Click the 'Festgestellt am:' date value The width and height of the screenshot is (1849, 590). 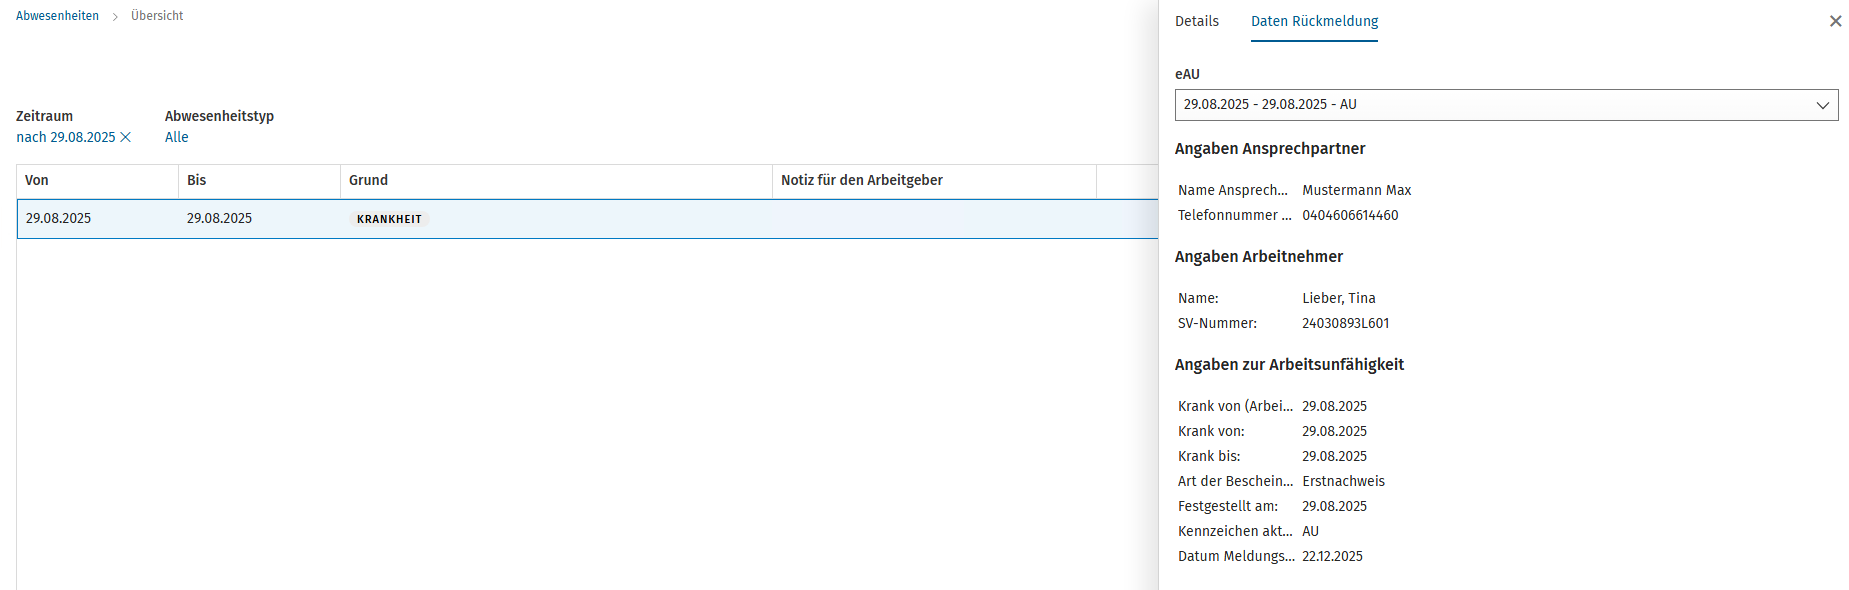pos(1334,506)
